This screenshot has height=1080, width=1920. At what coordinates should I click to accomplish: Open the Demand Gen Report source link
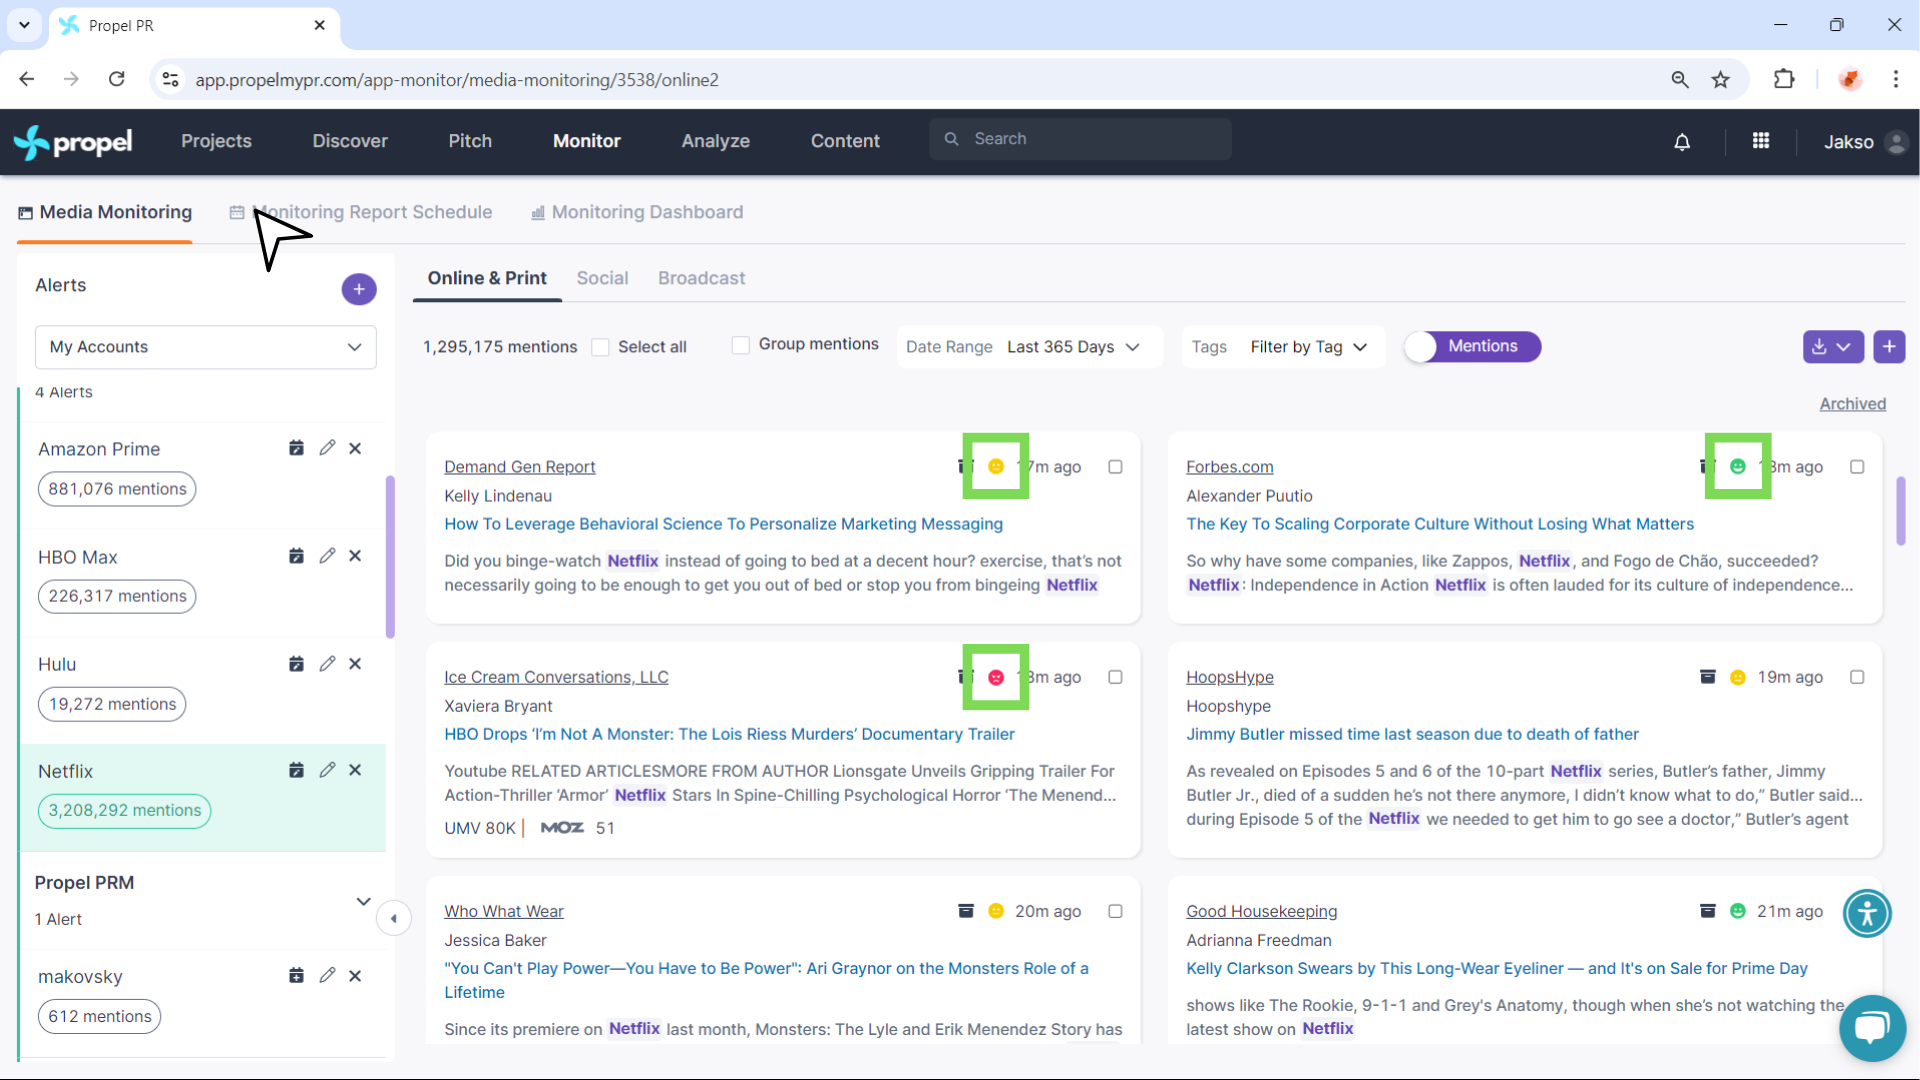(x=520, y=467)
